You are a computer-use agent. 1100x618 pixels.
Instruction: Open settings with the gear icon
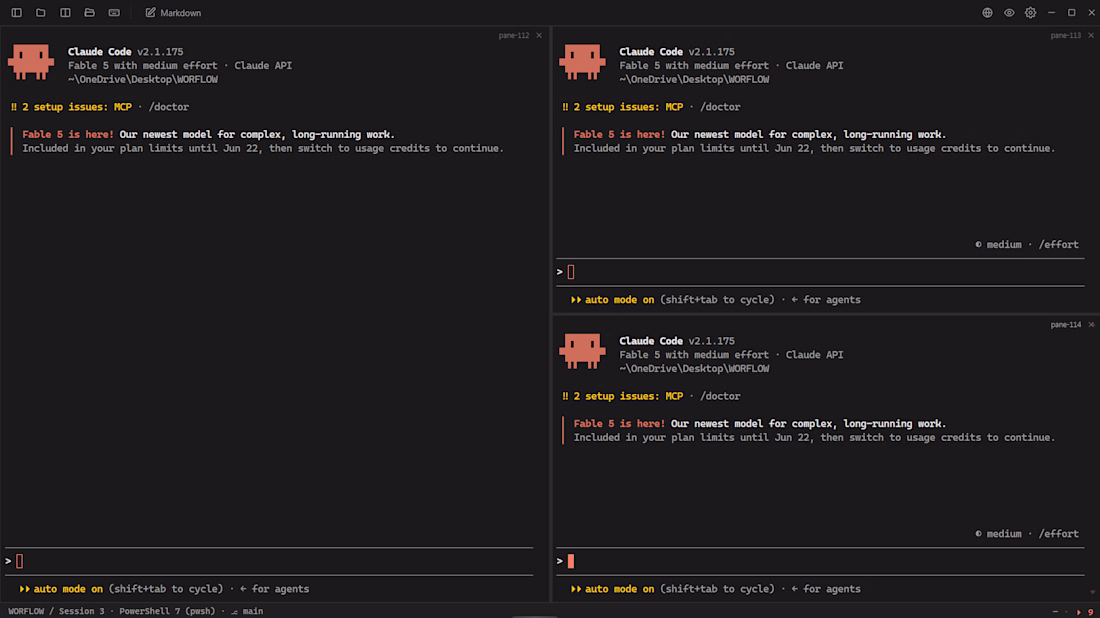coord(1031,13)
